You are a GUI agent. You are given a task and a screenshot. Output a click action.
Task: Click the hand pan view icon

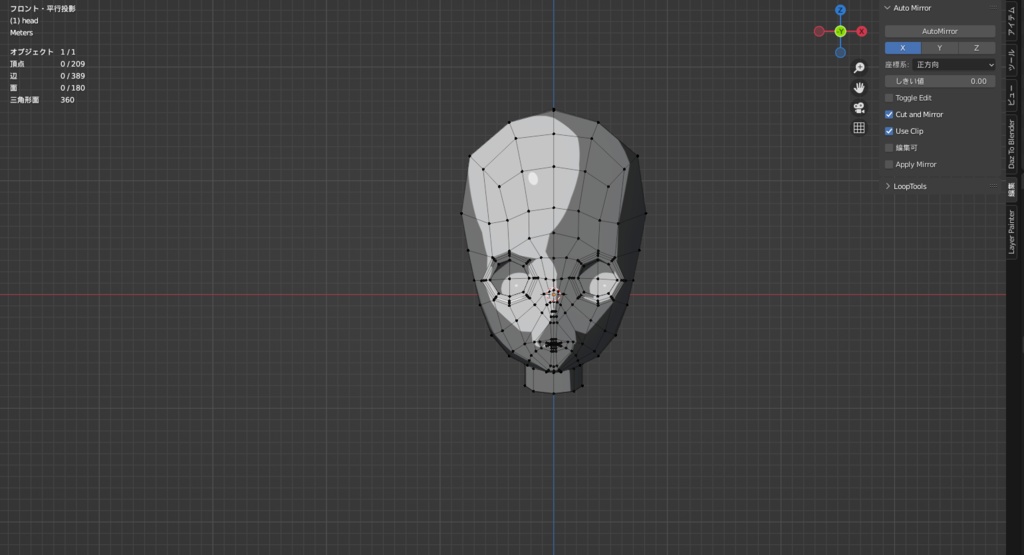(859, 87)
